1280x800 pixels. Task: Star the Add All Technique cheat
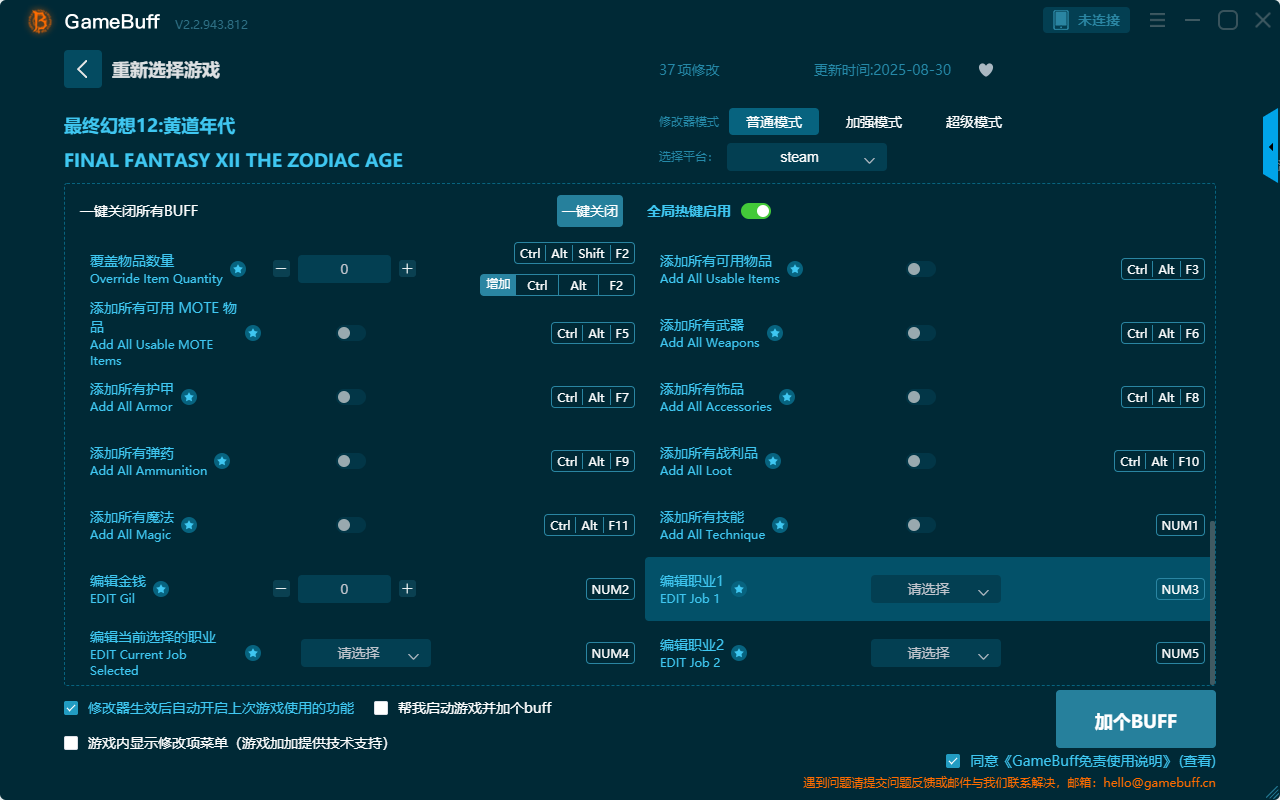point(780,525)
